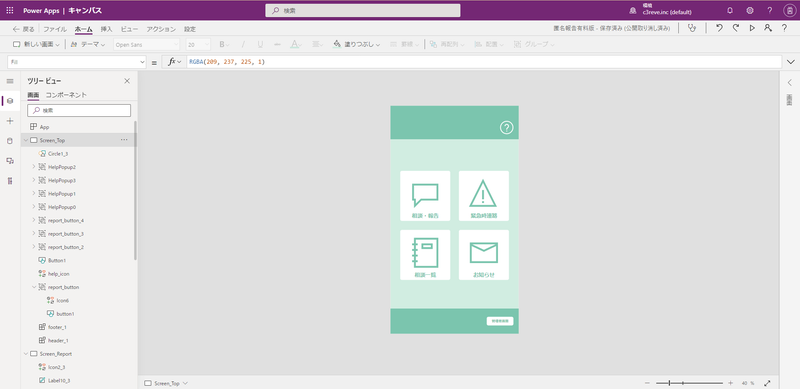Toggle Underline formatting
Image resolution: width=800 pixels, height=389 pixels.
[260, 44]
